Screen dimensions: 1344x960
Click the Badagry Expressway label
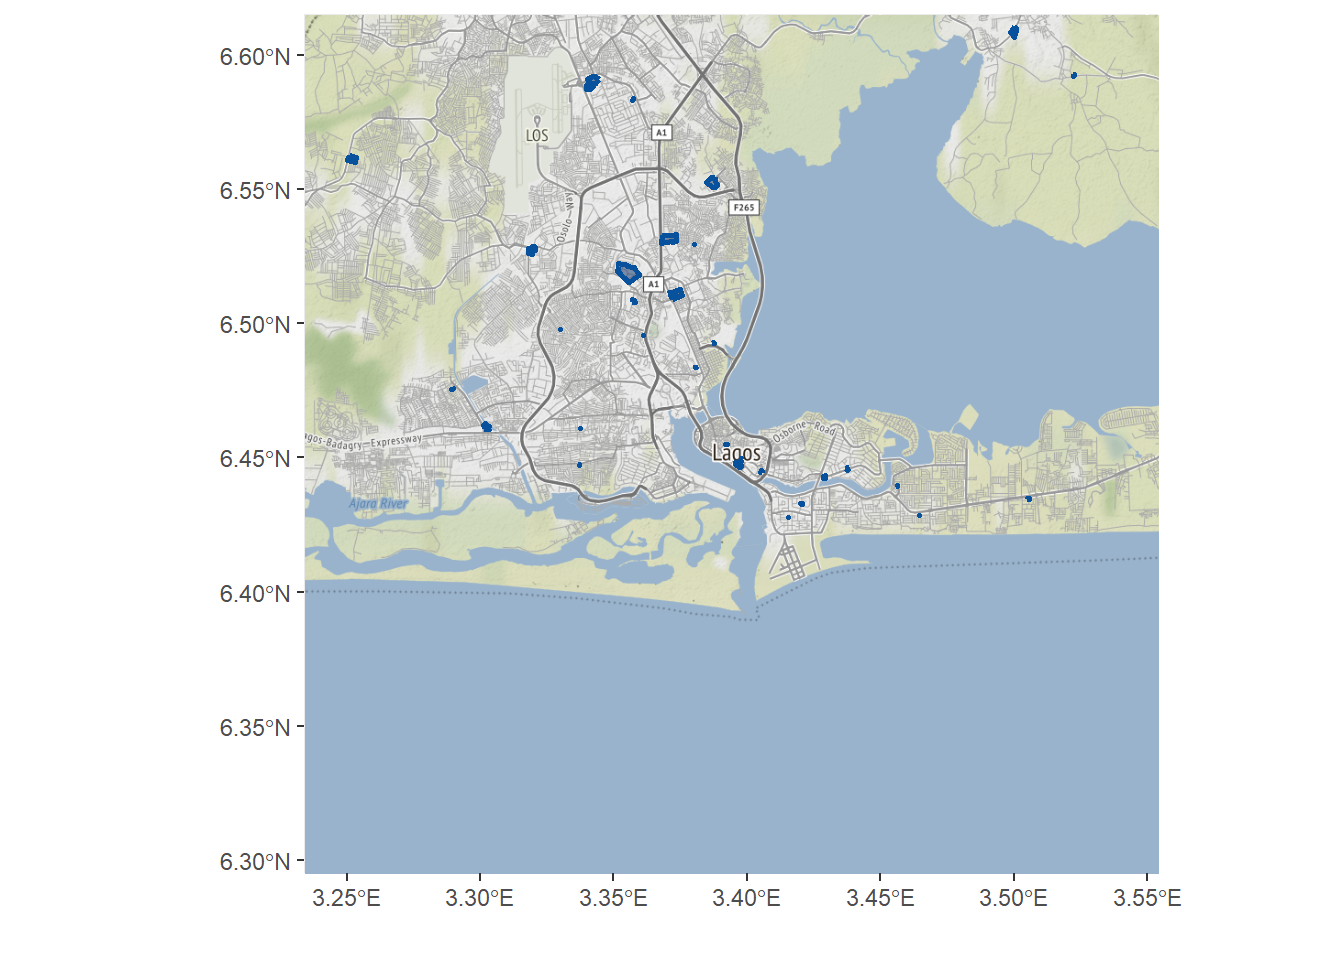[x=365, y=441]
